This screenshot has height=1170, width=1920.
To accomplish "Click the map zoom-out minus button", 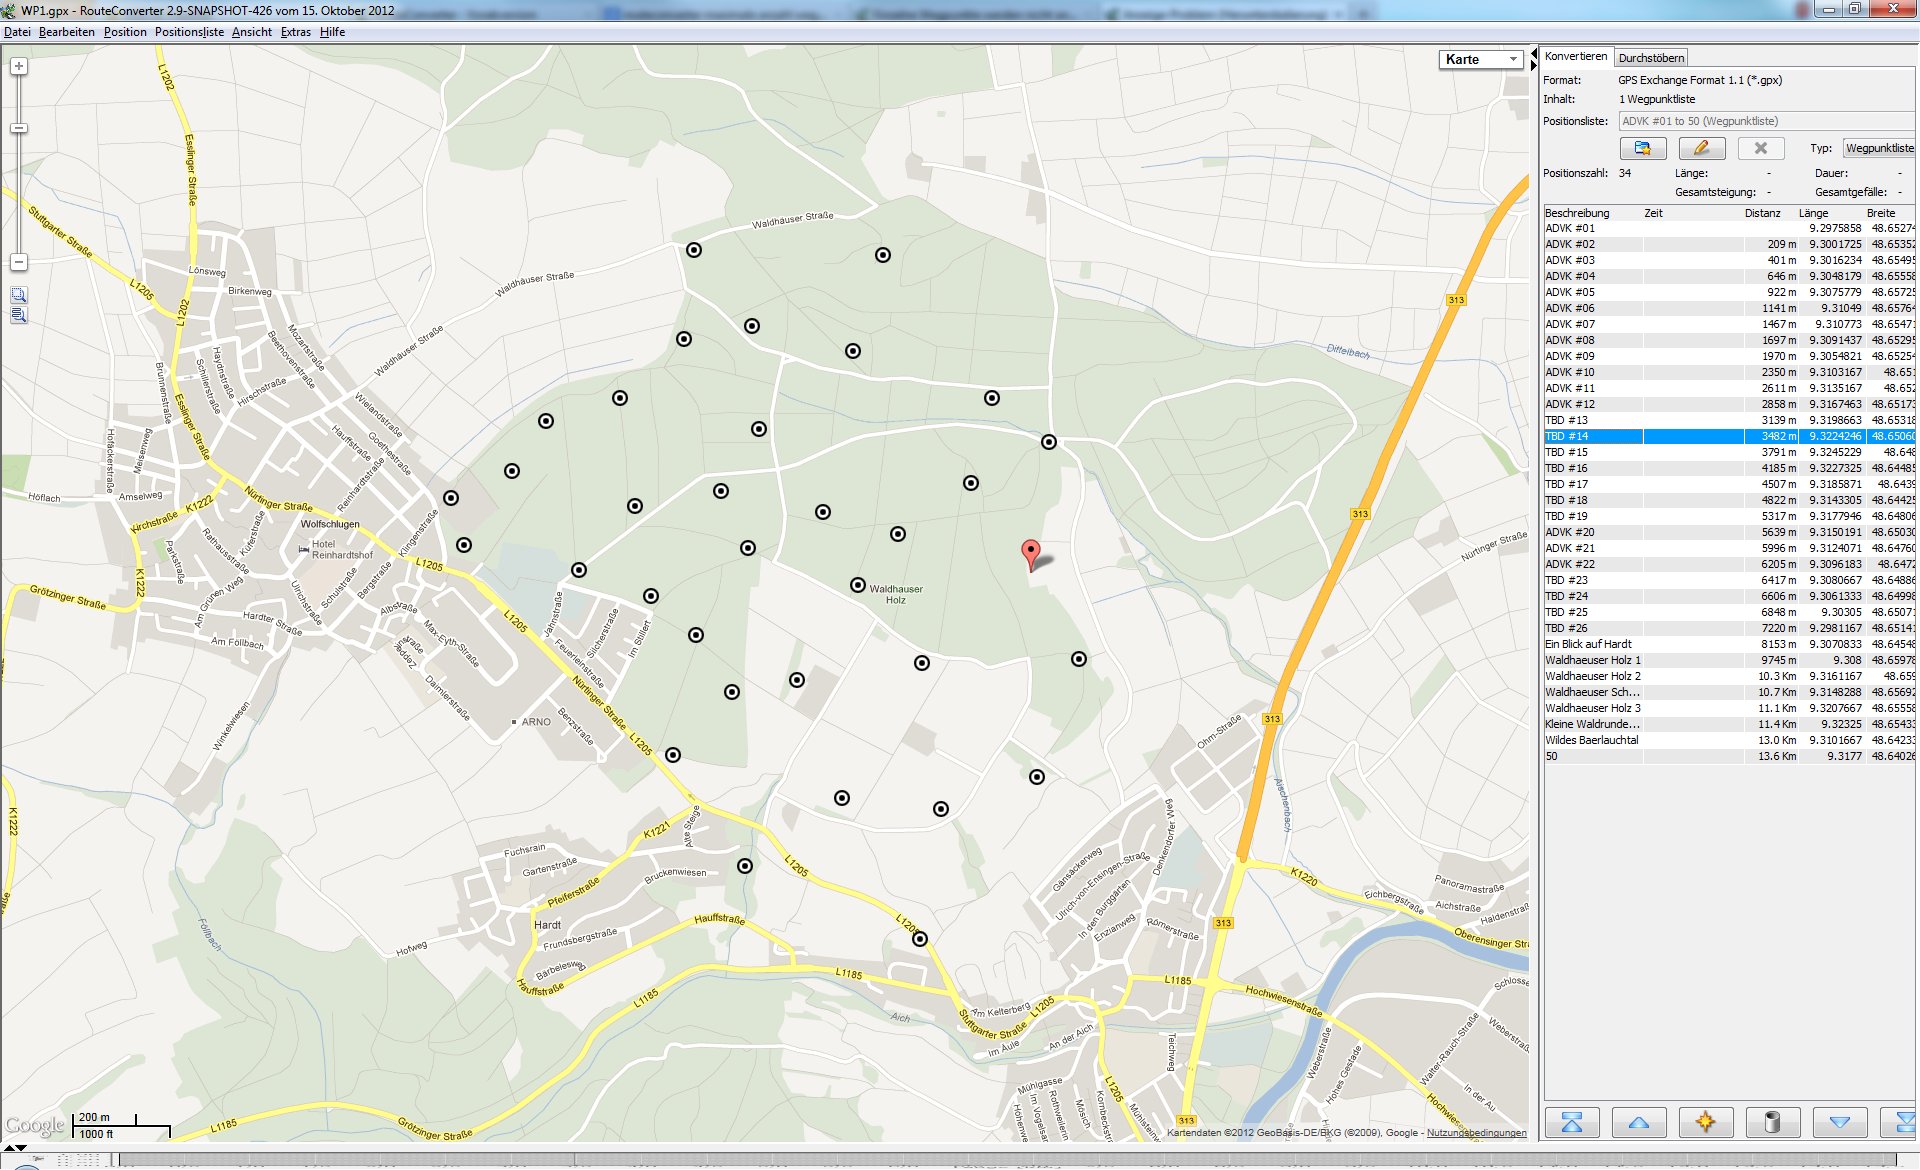I will (x=19, y=262).
